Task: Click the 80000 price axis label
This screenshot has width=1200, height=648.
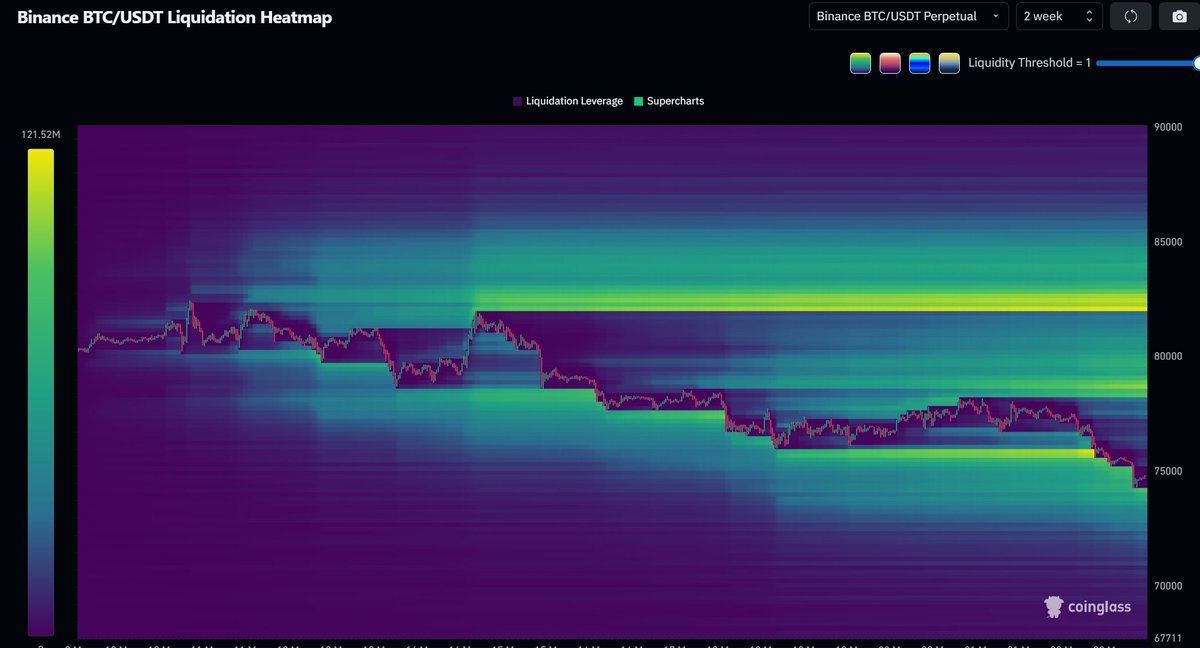Action: click(1169, 356)
